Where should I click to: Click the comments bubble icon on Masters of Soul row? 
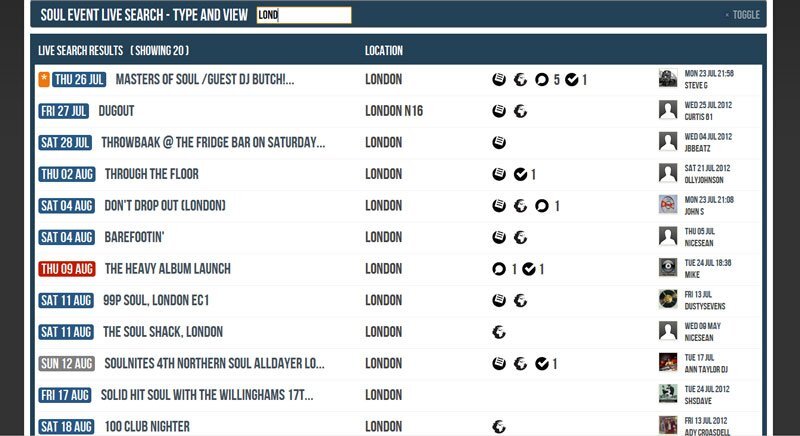tap(541, 80)
